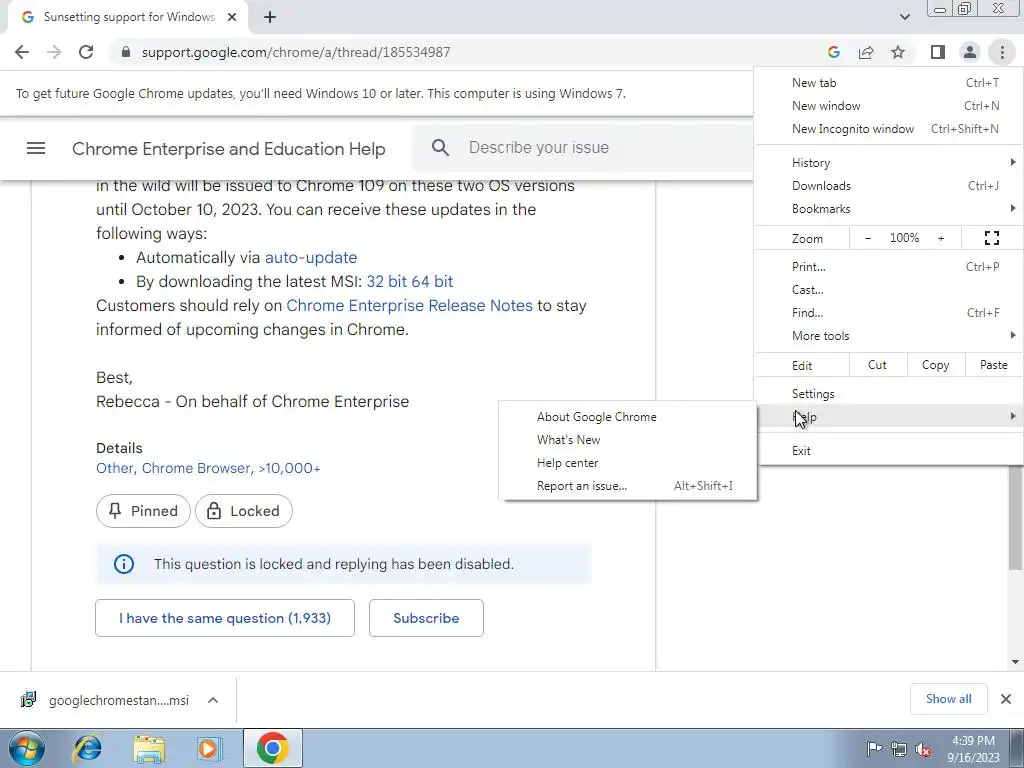Bookmark this tab with the star

(898, 52)
